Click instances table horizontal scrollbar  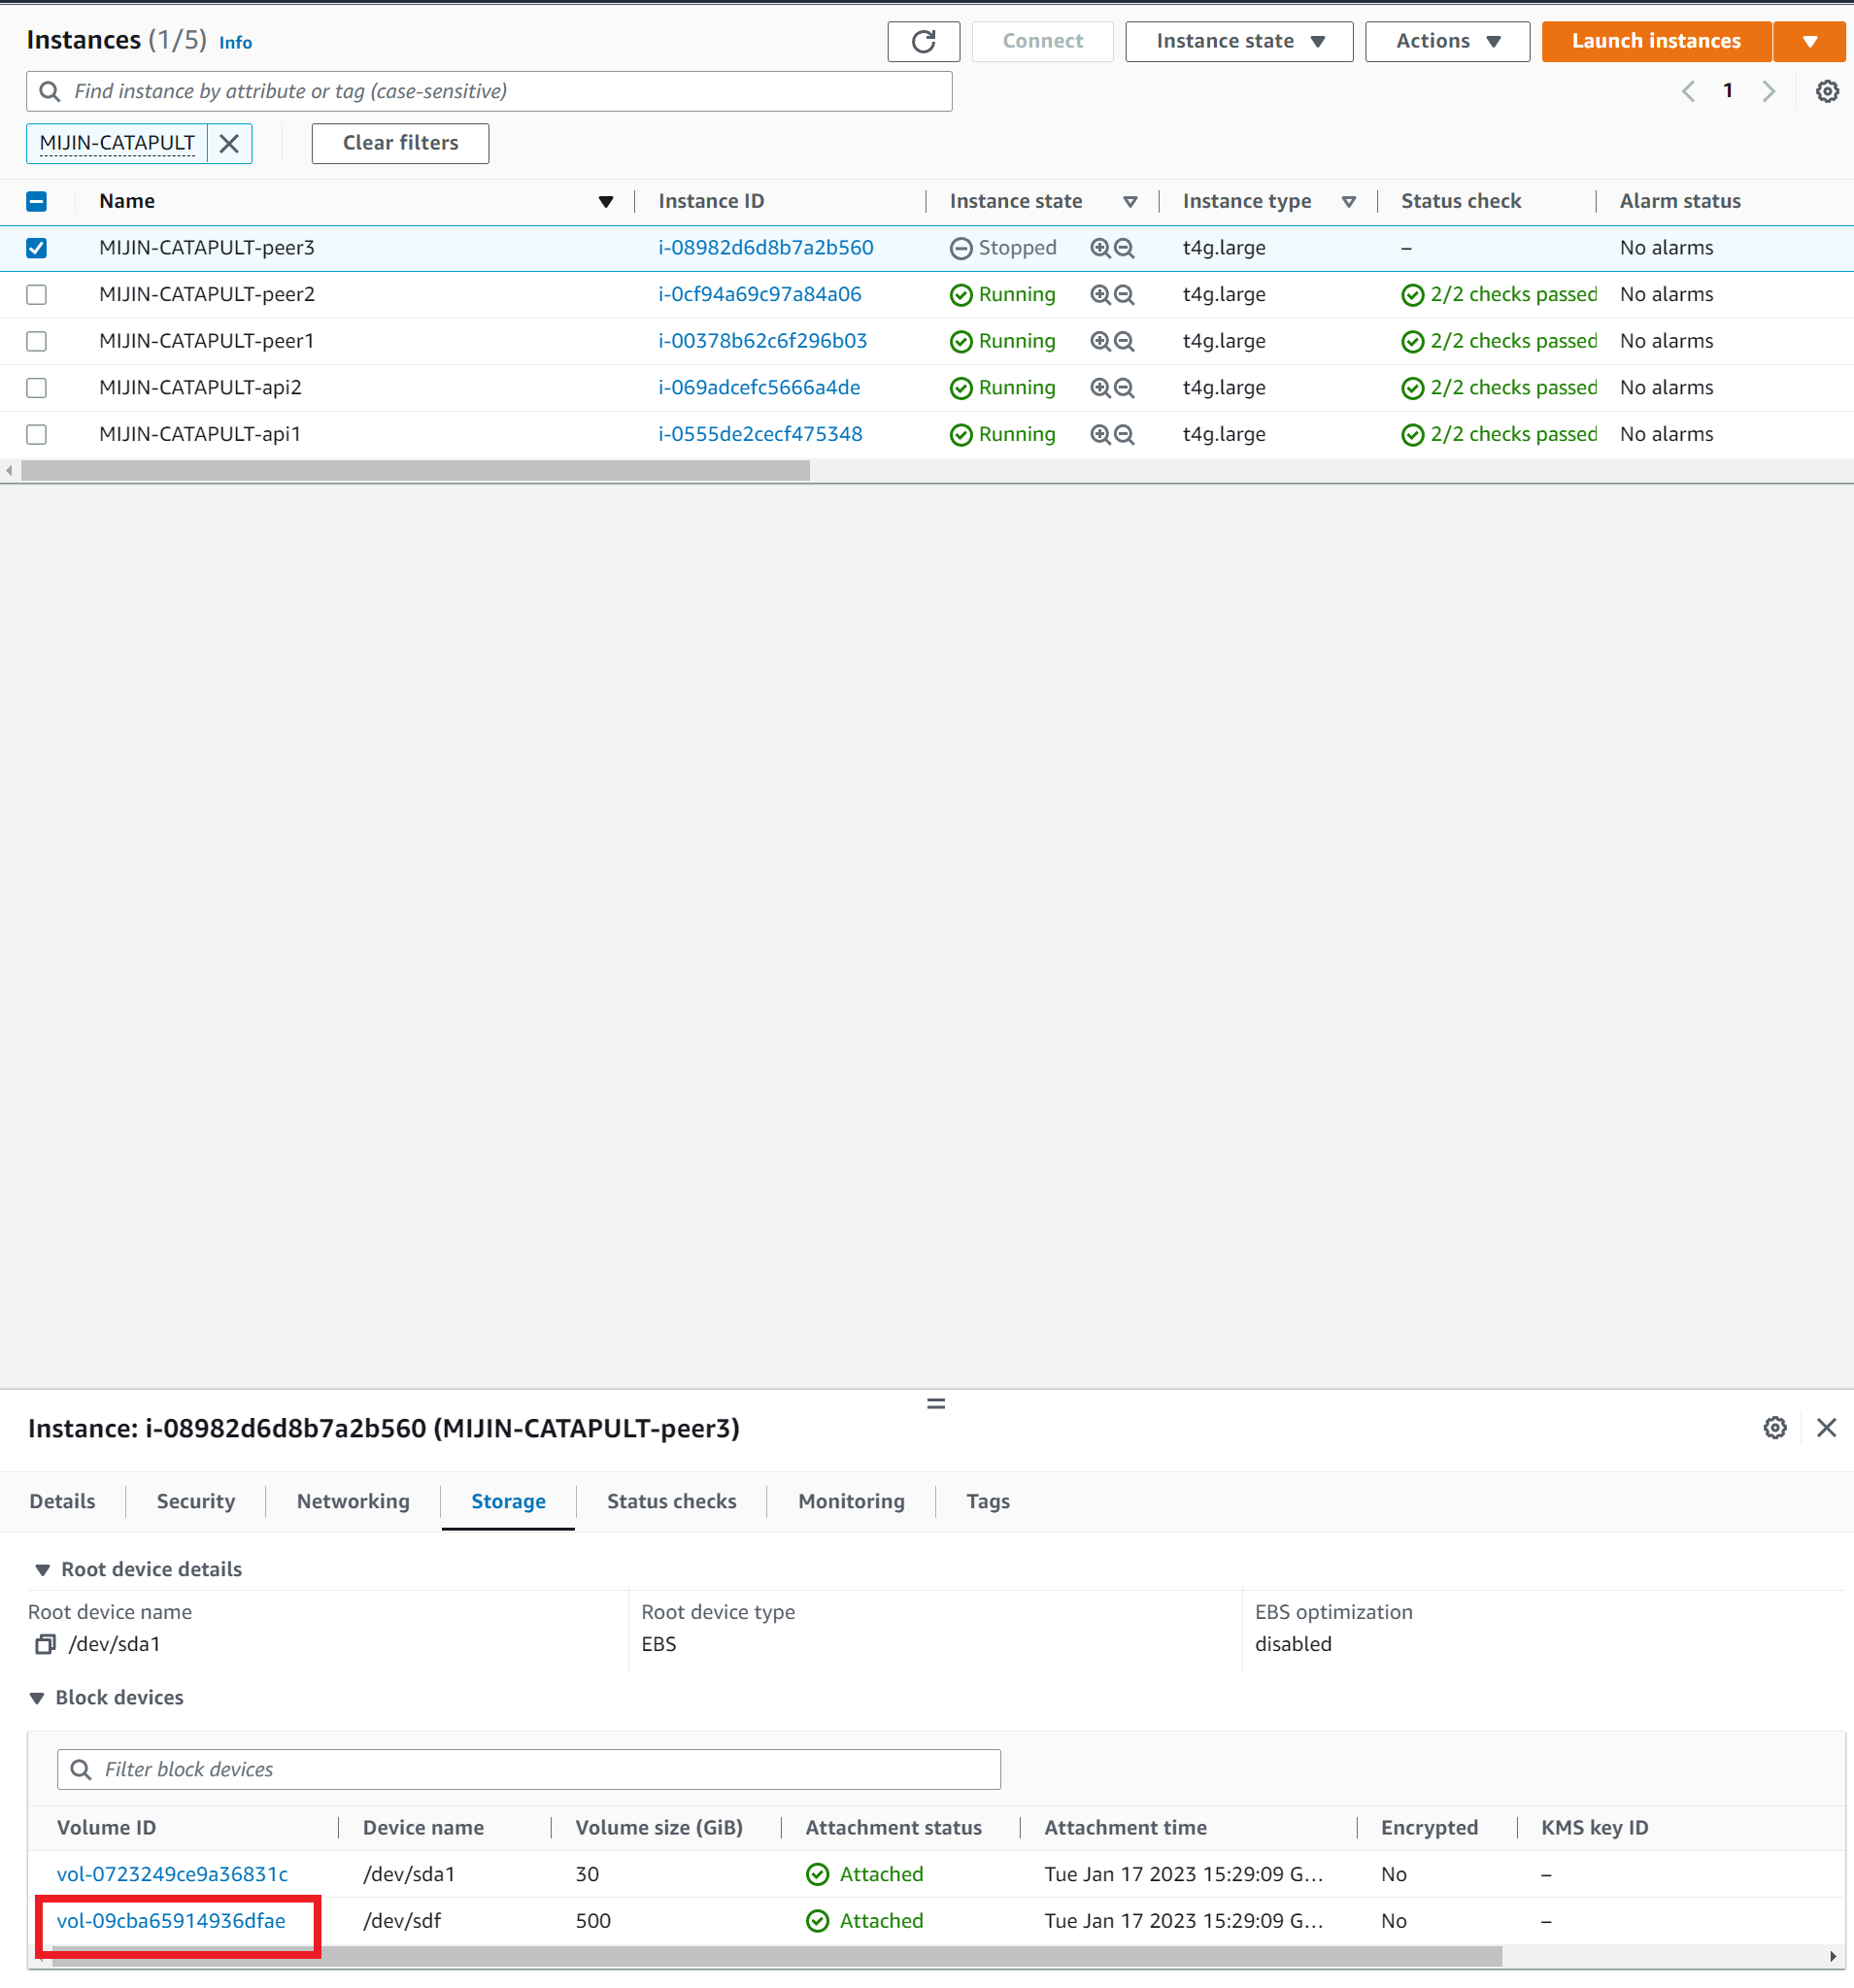tap(415, 470)
